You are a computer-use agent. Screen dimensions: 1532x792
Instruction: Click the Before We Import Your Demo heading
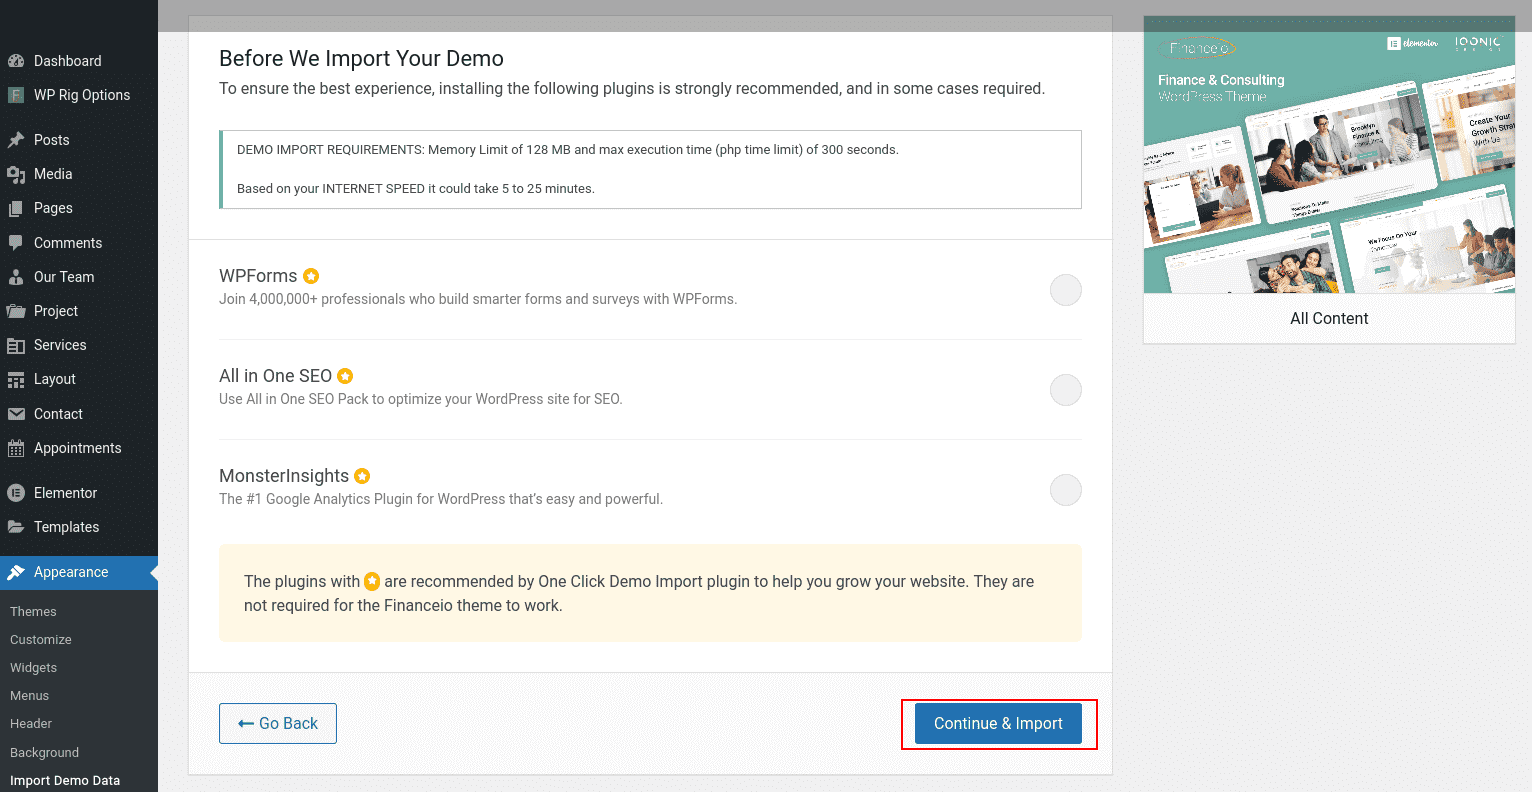click(362, 58)
